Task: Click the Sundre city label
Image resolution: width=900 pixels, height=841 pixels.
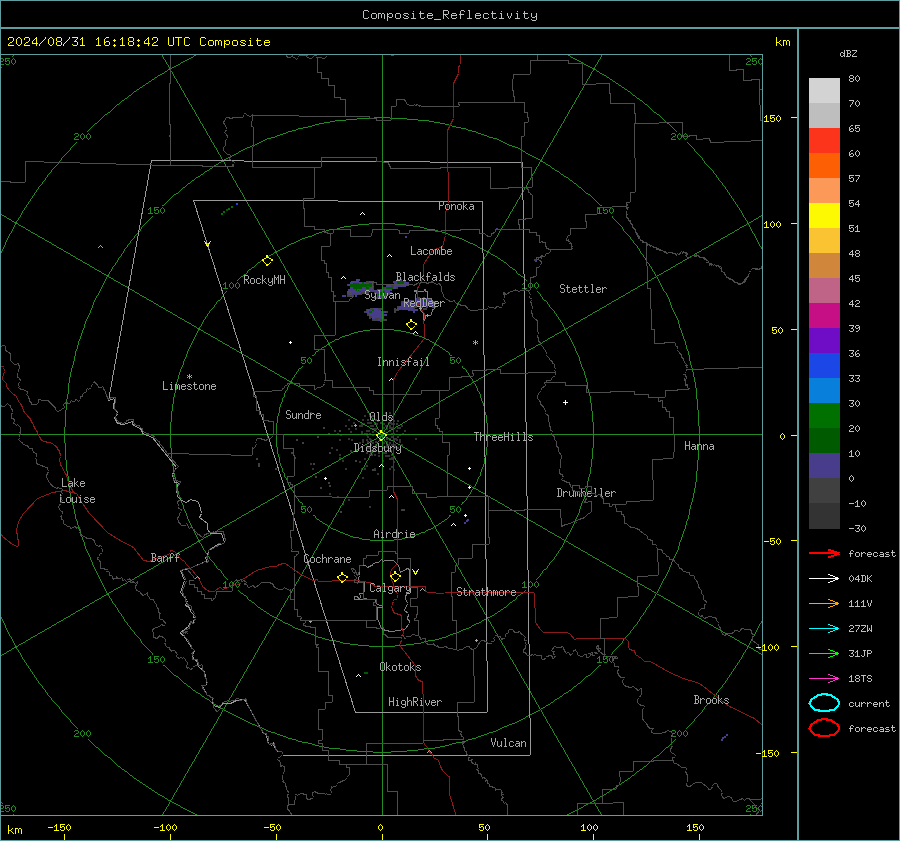Action: click(x=303, y=415)
